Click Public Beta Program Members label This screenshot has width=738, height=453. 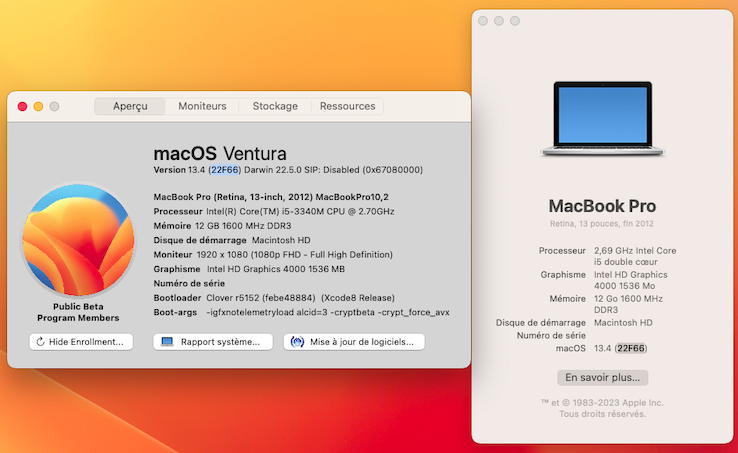(78, 312)
